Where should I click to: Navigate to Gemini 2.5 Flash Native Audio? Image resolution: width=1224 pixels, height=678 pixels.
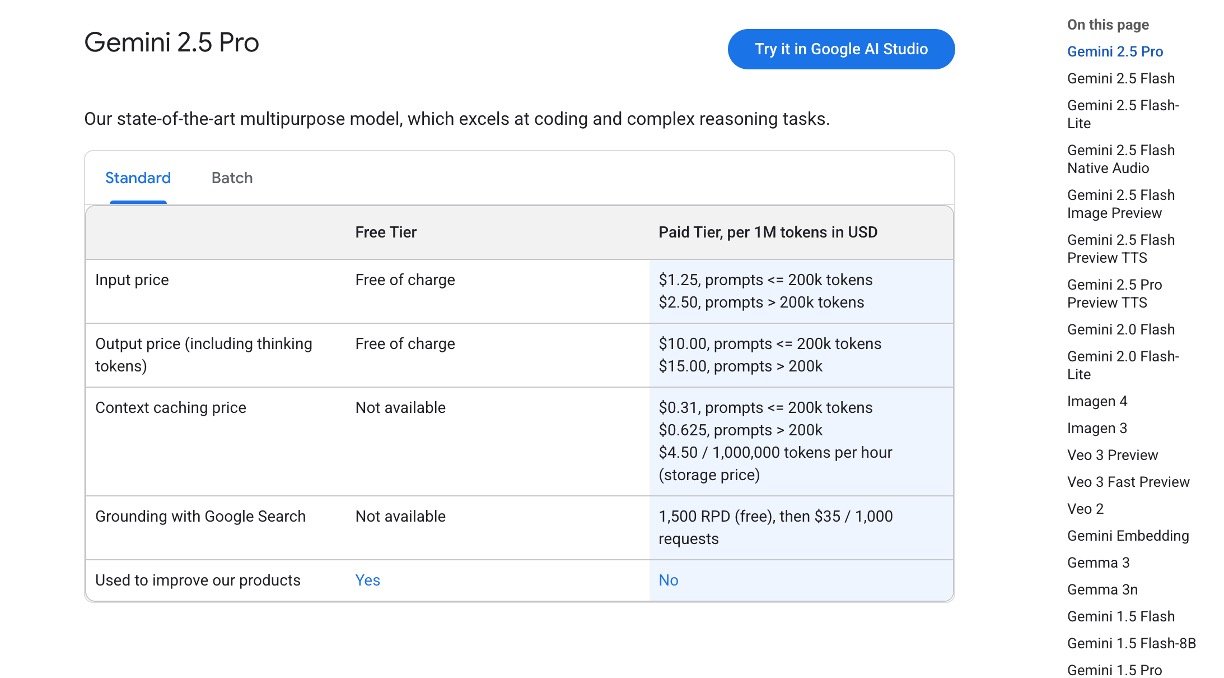(x=1121, y=159)
